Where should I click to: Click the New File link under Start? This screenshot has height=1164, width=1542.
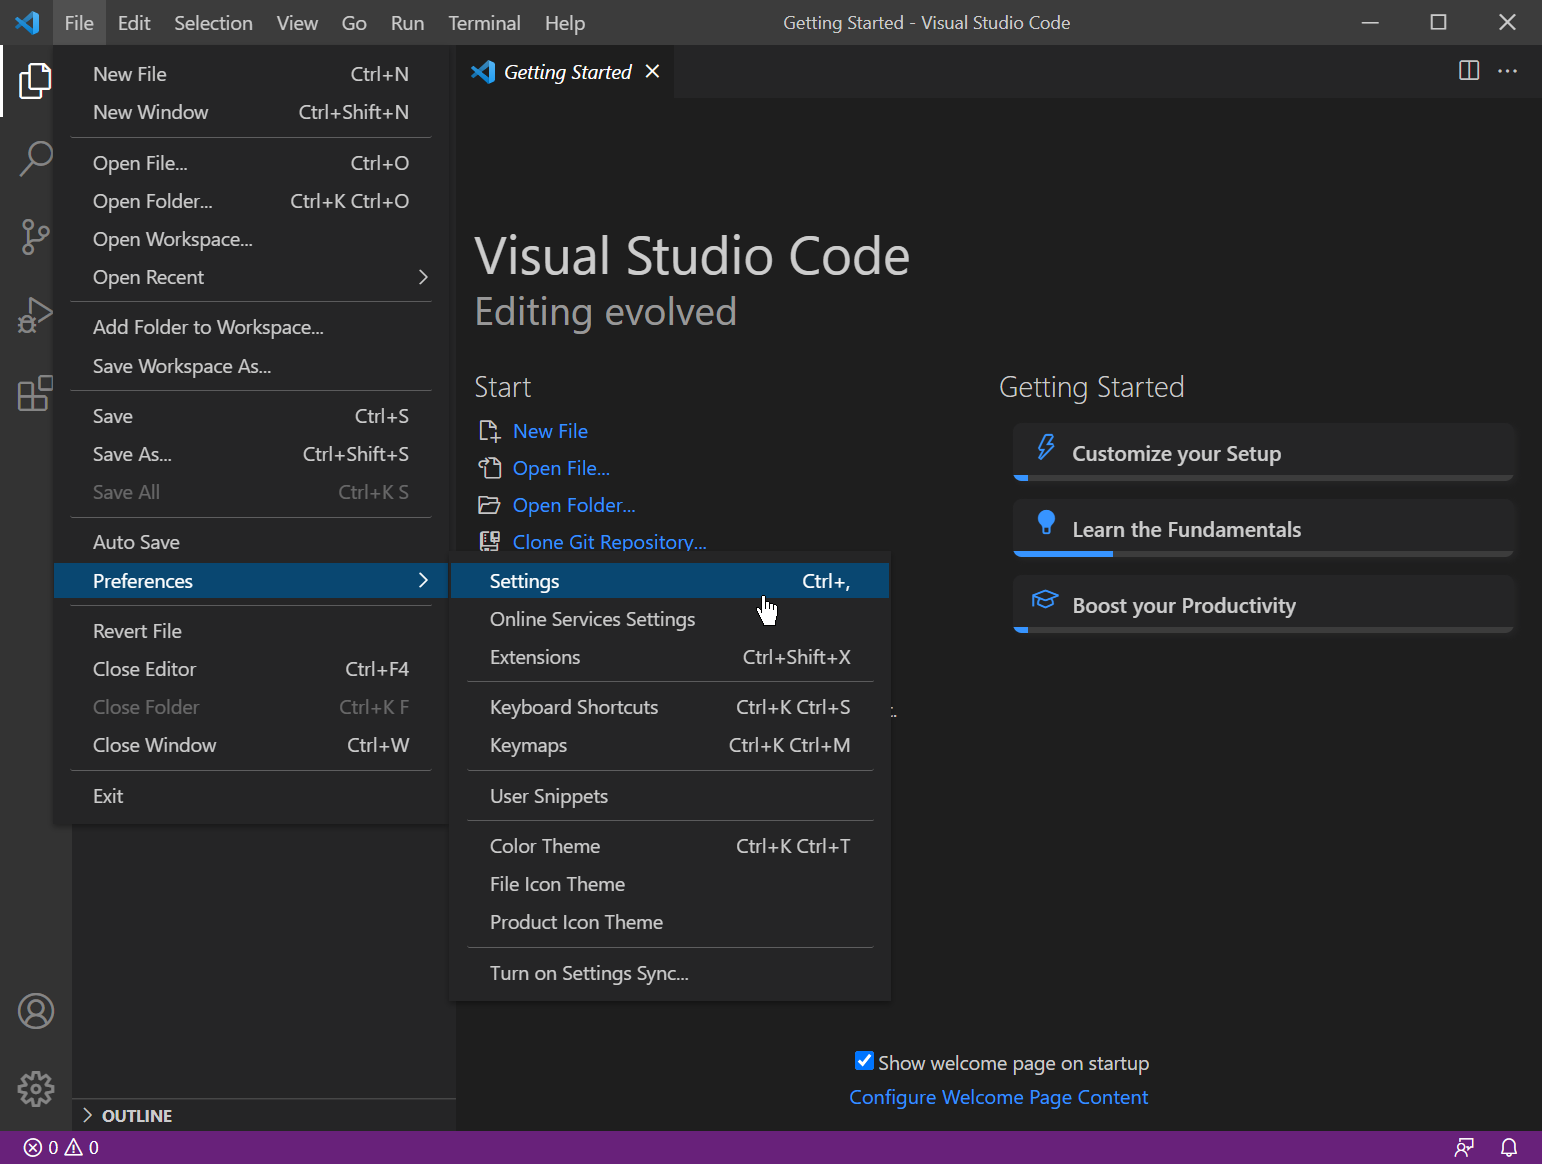pos(550,431)
